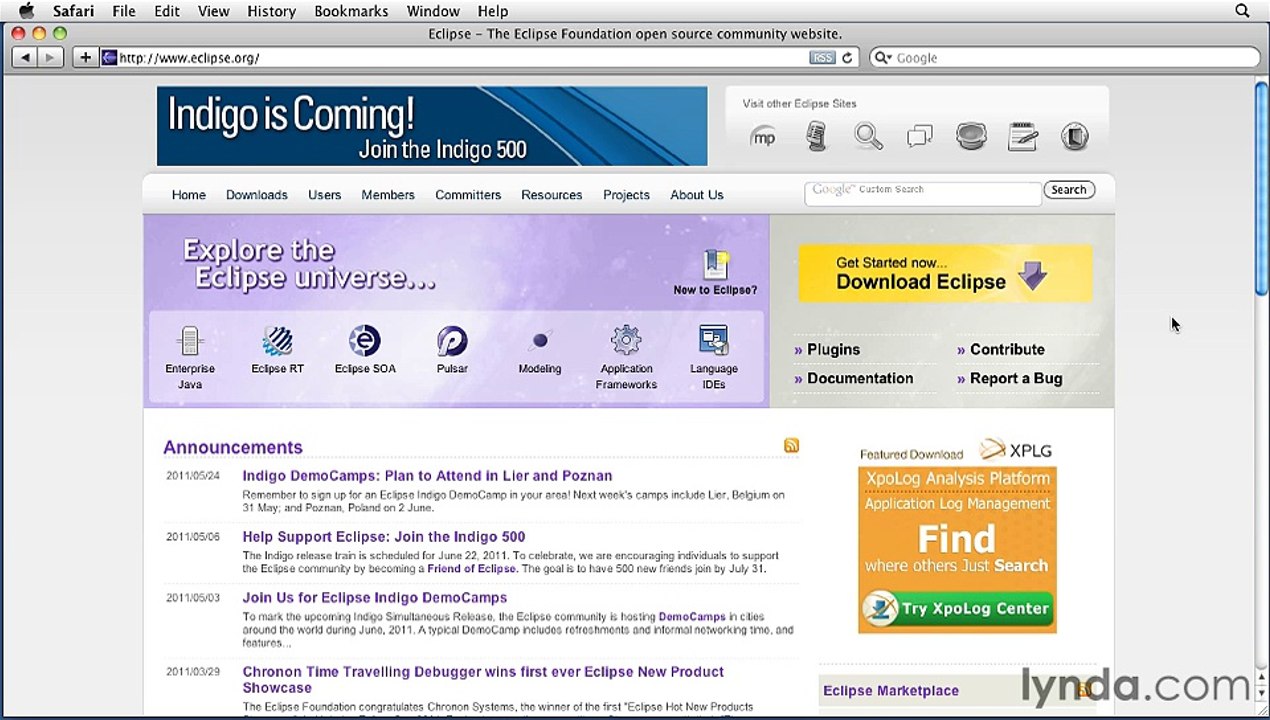Click the 2011/05/24 announcement date
1270x720 pixels.
coord(193,476)
